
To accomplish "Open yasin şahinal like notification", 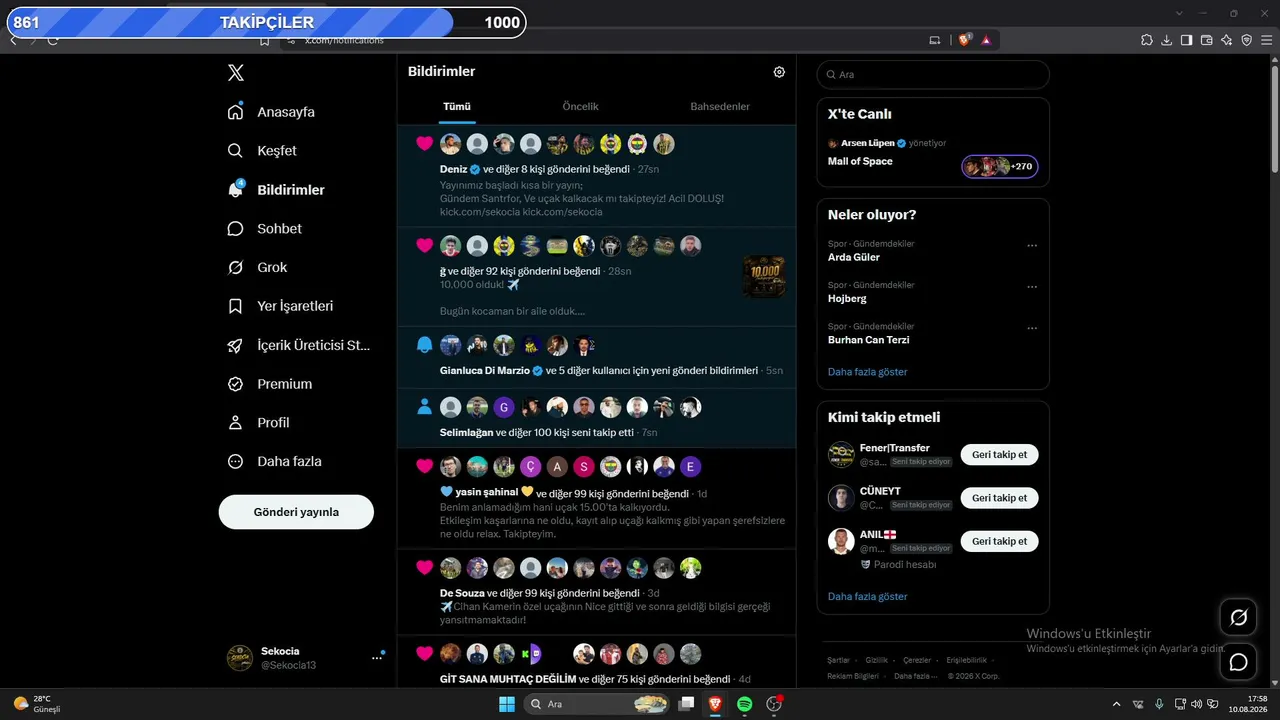I will pyautogui.click(x=596, y=498).
